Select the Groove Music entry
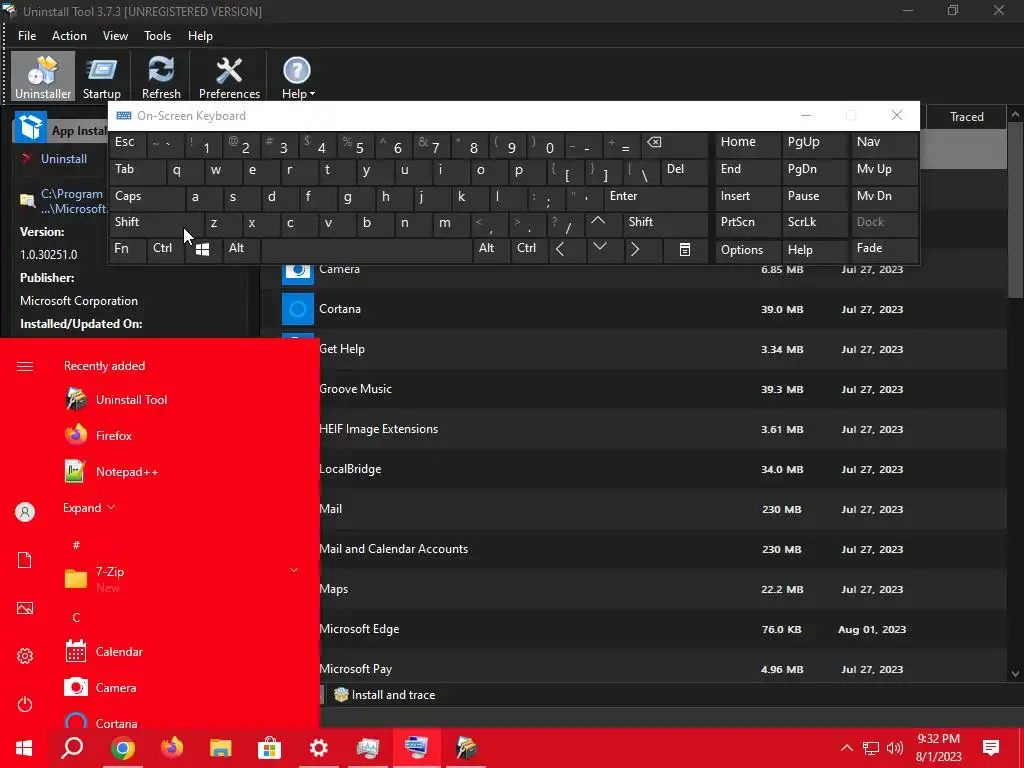Viewport: 1024px width, 768px height. click(633, 389)
